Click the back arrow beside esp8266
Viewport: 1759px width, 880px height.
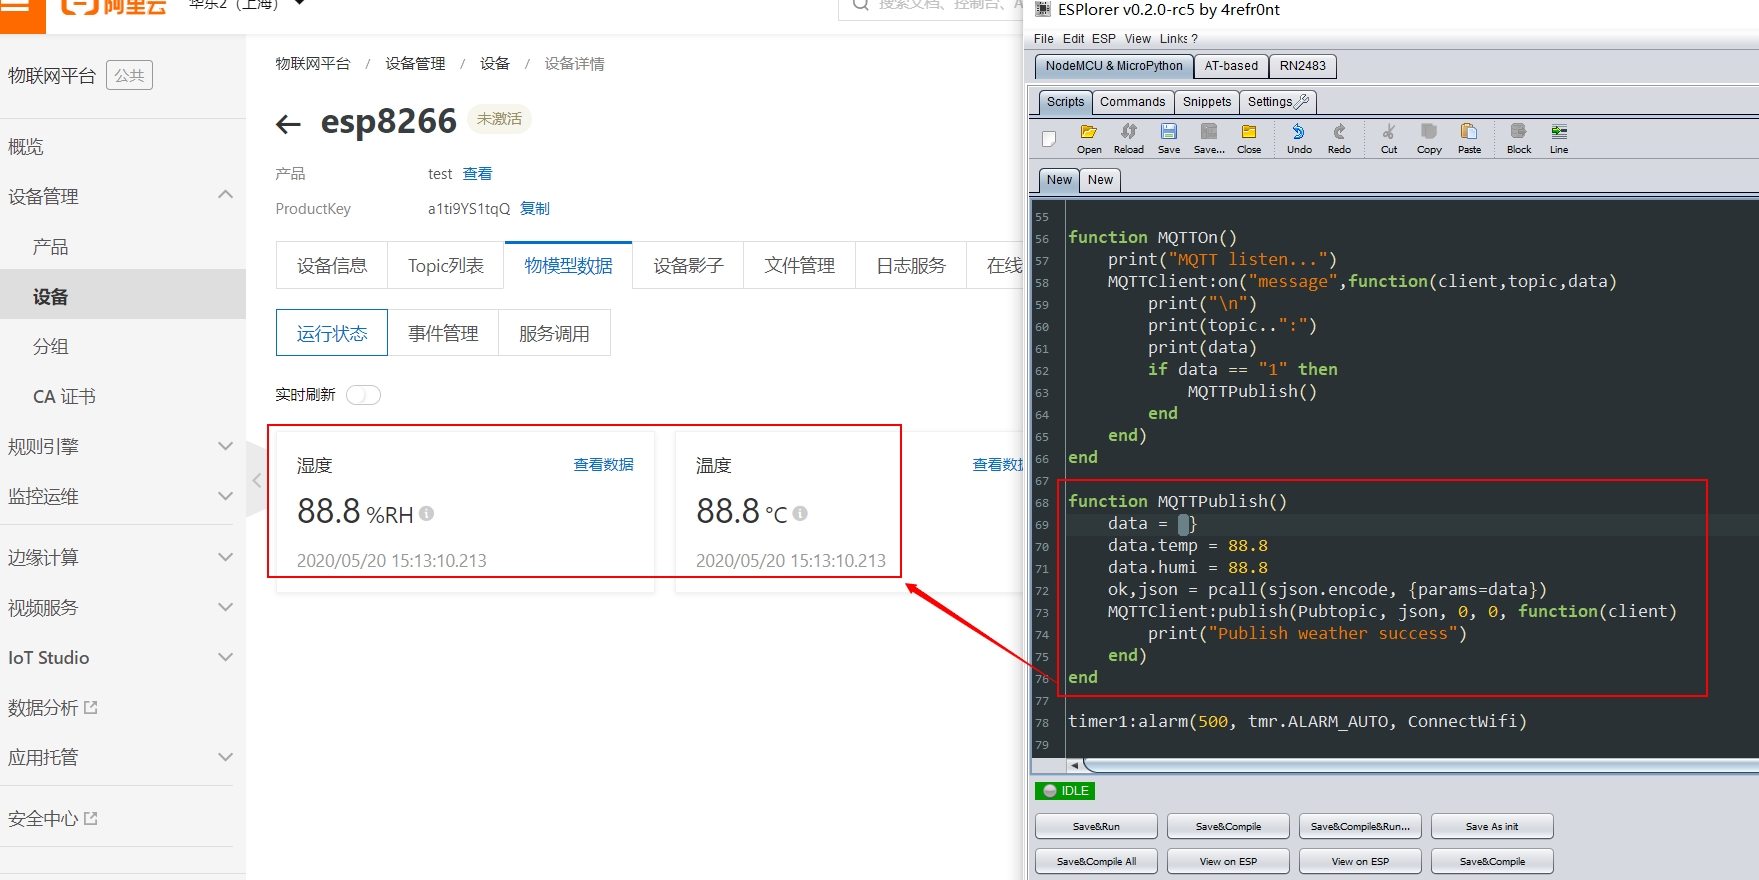click(x=288, y=124)
